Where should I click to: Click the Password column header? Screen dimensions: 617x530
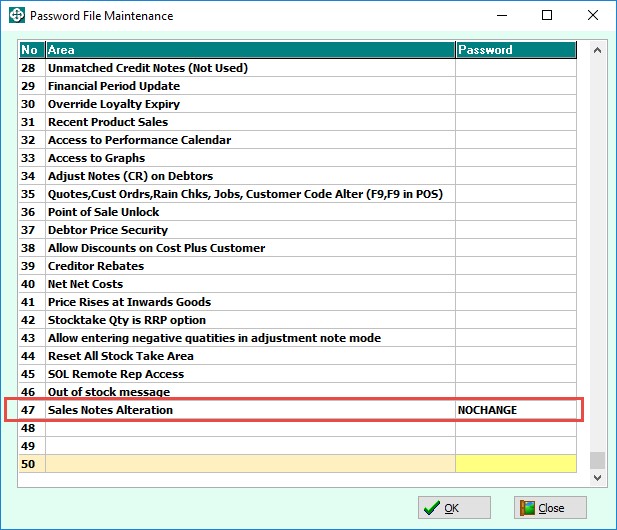tap(516, 50)
